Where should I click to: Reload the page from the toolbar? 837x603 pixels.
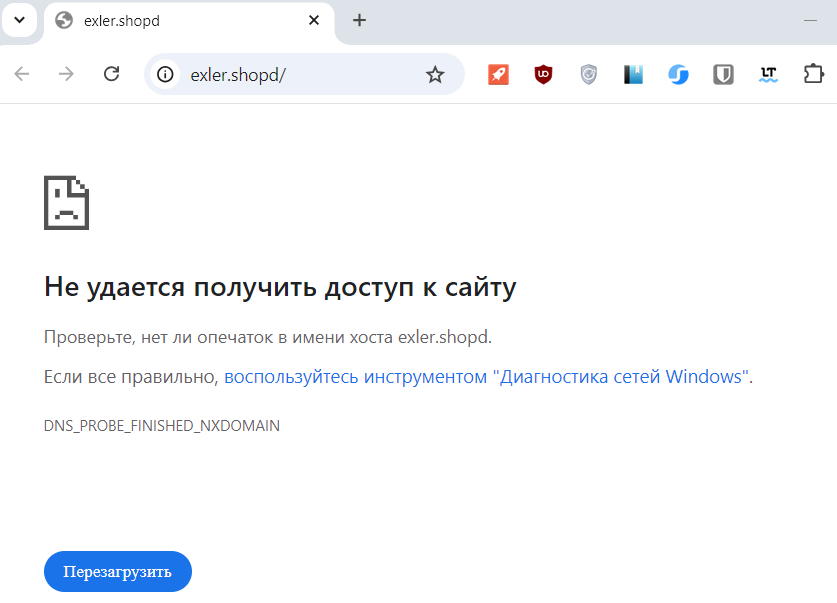tap(112, 74)
